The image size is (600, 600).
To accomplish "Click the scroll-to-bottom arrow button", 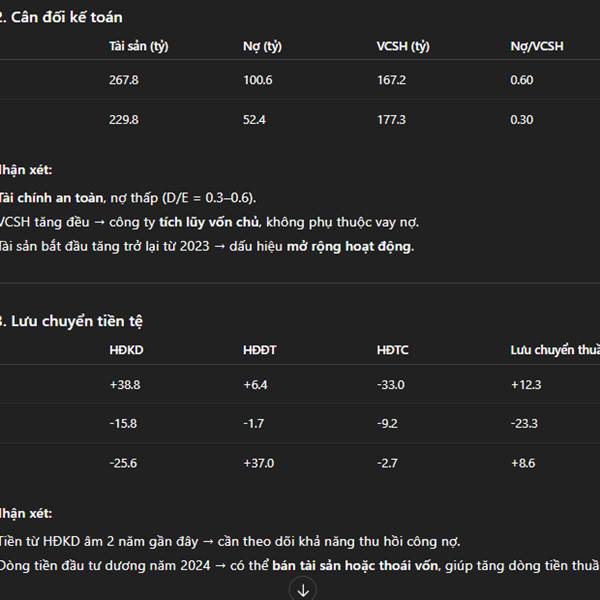I will click(x=303, y=590).
